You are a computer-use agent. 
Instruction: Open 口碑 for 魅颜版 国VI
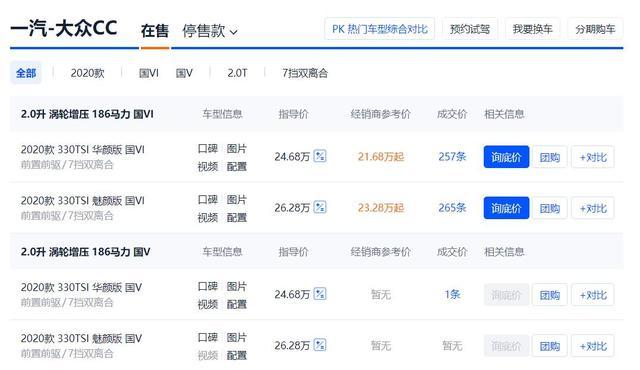(208, 199)
